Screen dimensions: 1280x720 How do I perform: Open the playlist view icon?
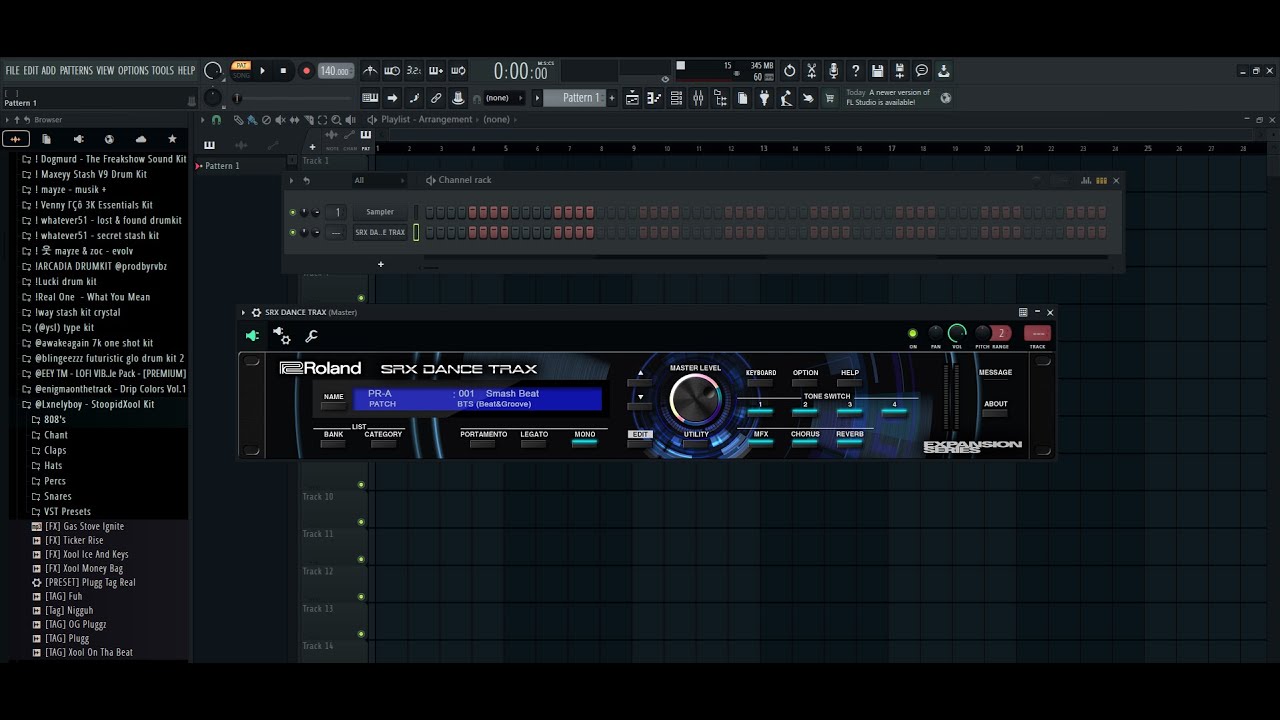tap(632, 98)
